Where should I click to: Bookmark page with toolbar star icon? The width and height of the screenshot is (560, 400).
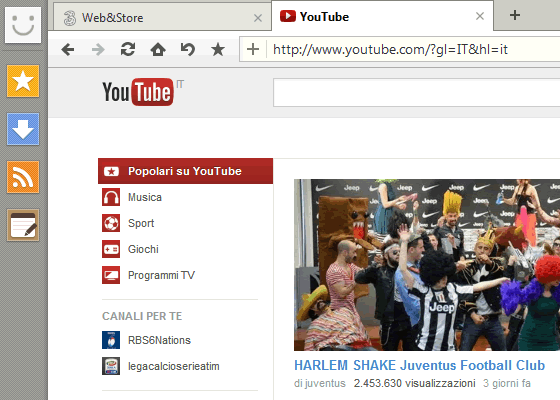pos(218,49)
